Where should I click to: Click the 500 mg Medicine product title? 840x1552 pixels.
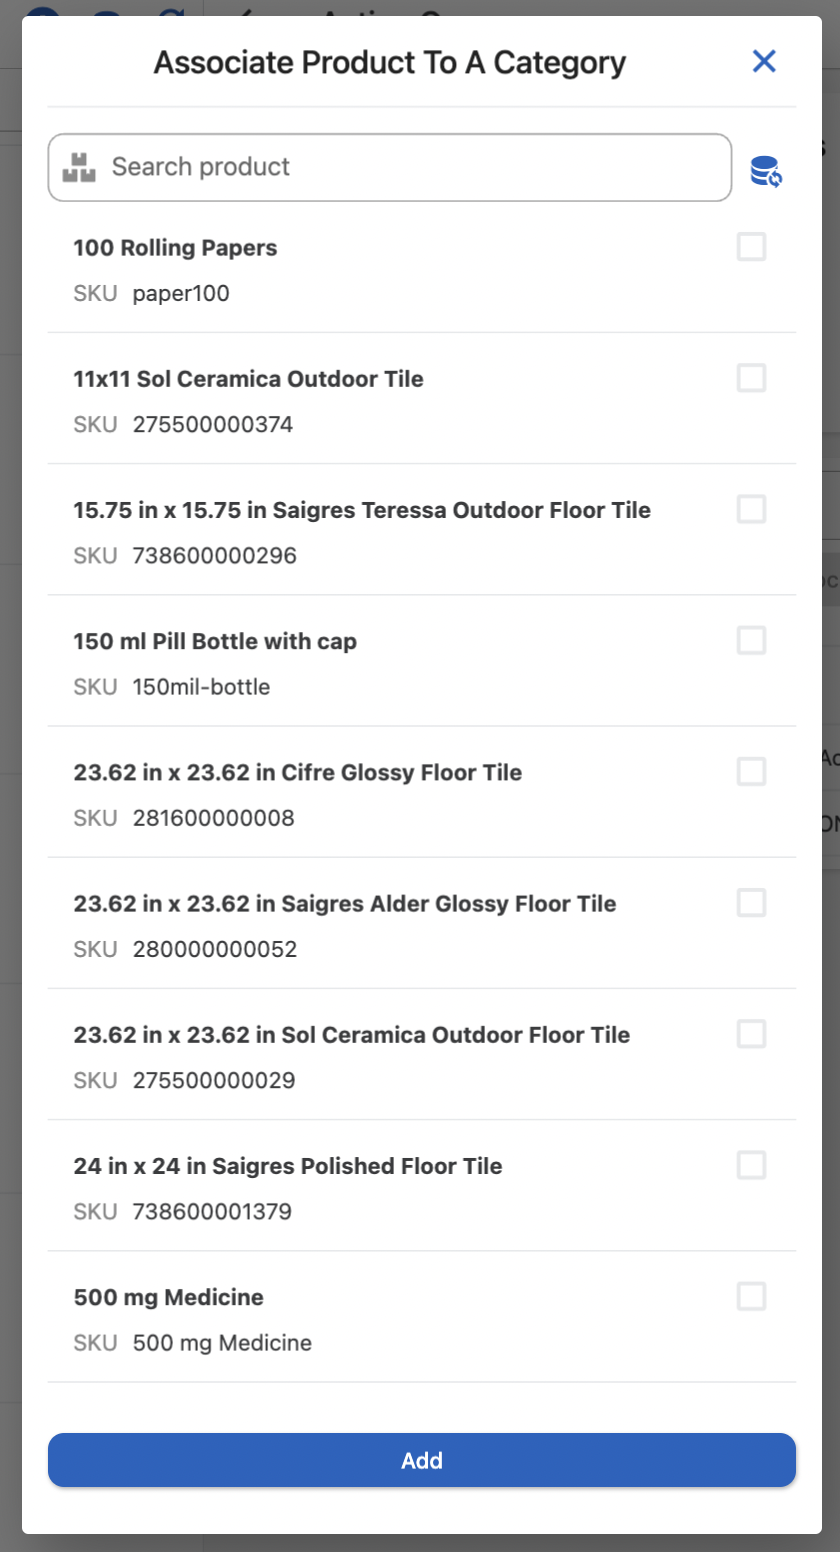tap(168, 1298)
